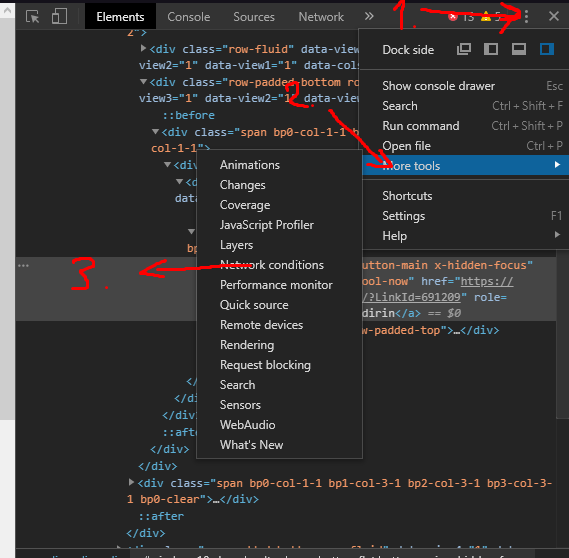Collapse the row-padded-bottom div node
This screenshot has height=558, width=569.
(143, 82)
